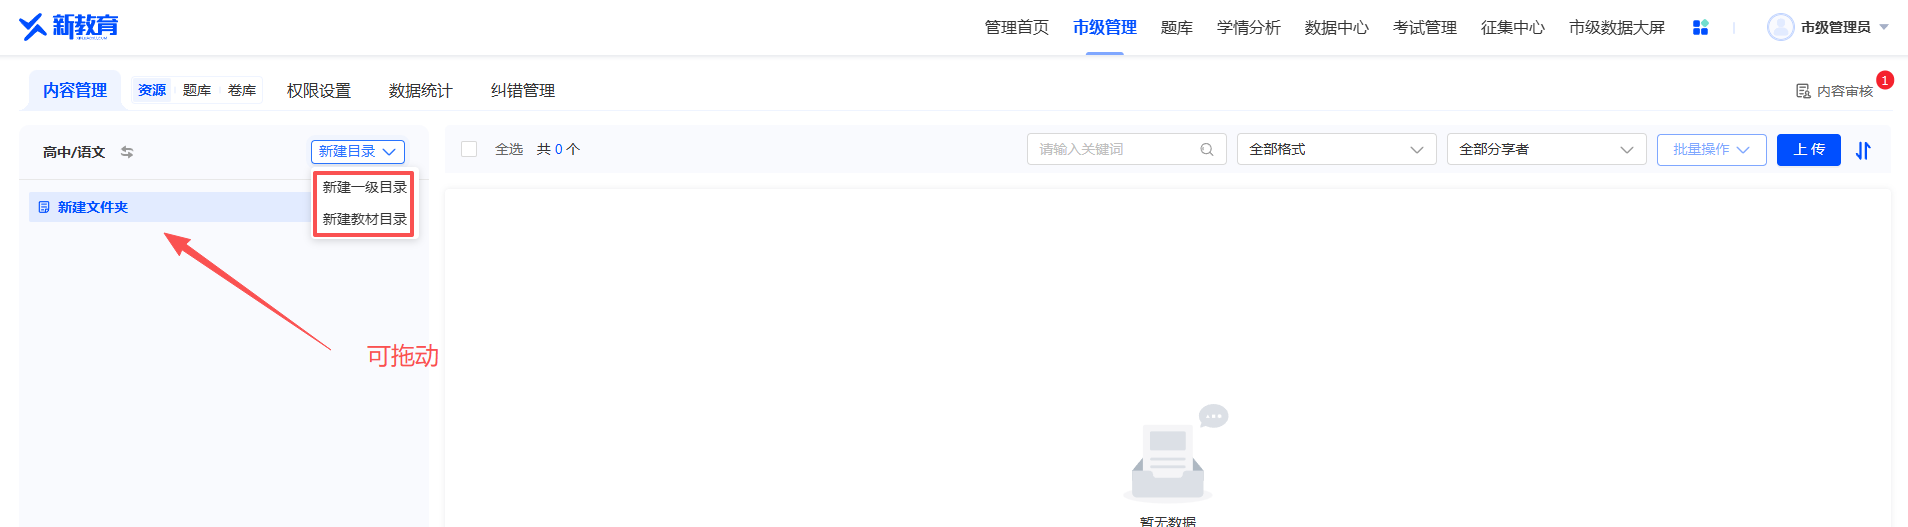Expand the 全部分享者 dropdown
This screenshot has height=527, width=1908.
point(1546,149)
